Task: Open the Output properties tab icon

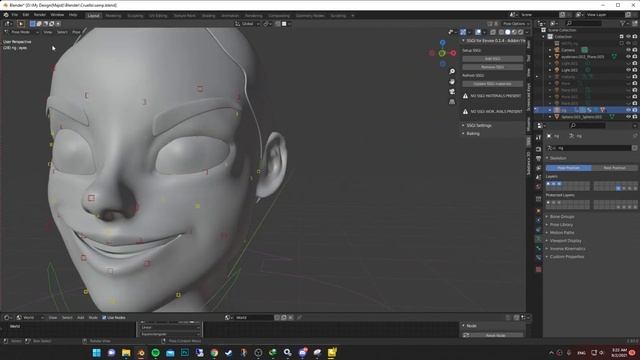Action: click(538, 158)
